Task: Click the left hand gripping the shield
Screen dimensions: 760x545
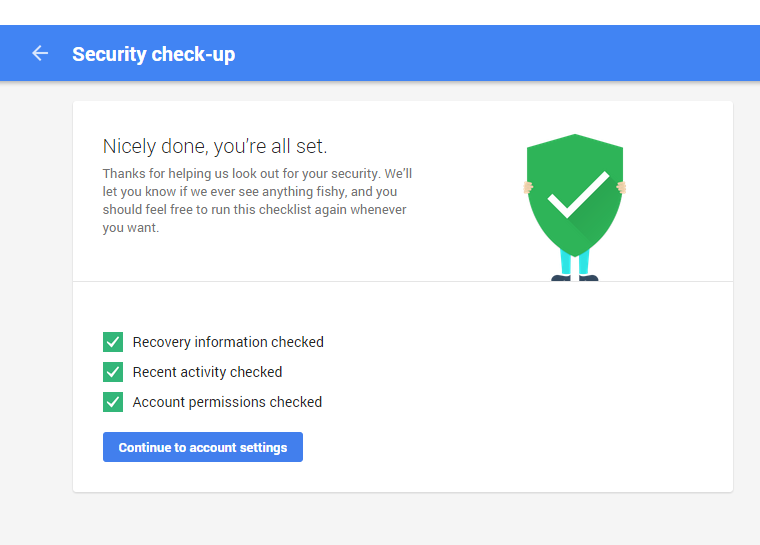Action: coord(528,187)
